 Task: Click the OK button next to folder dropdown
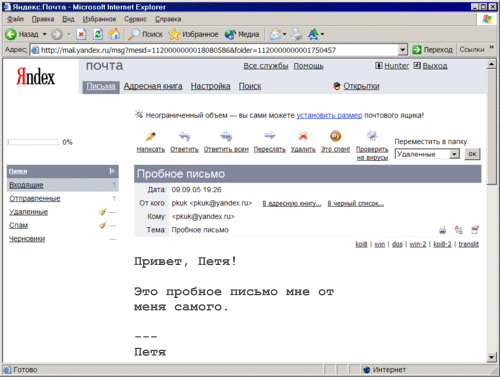click(472, 154)
